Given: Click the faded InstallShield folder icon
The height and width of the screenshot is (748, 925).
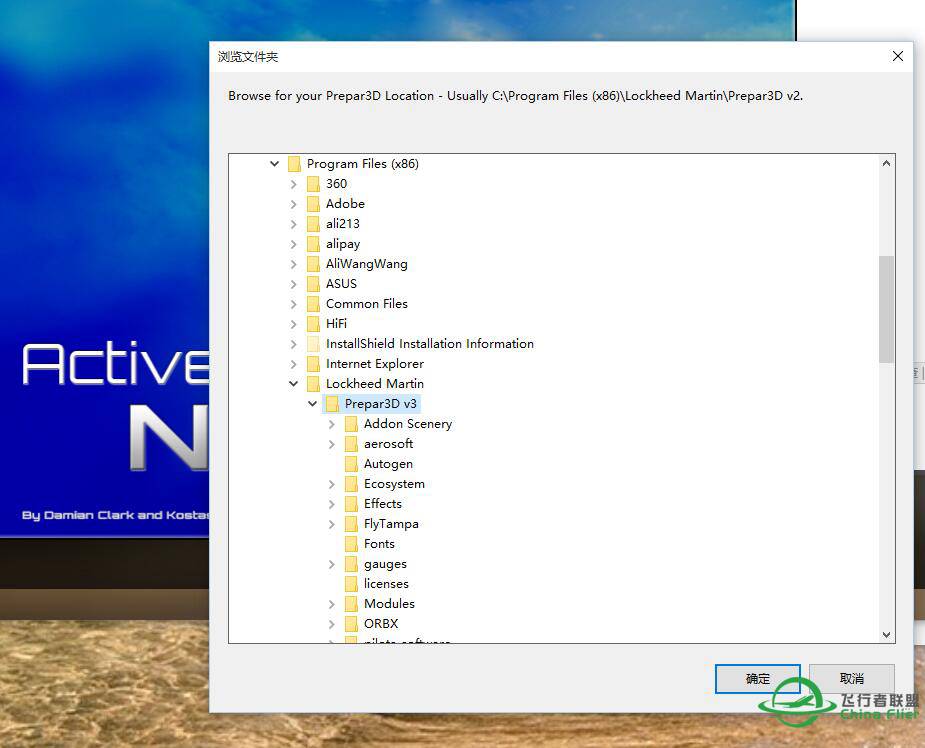Looking at the screenshot, I should tap(313, 344).
